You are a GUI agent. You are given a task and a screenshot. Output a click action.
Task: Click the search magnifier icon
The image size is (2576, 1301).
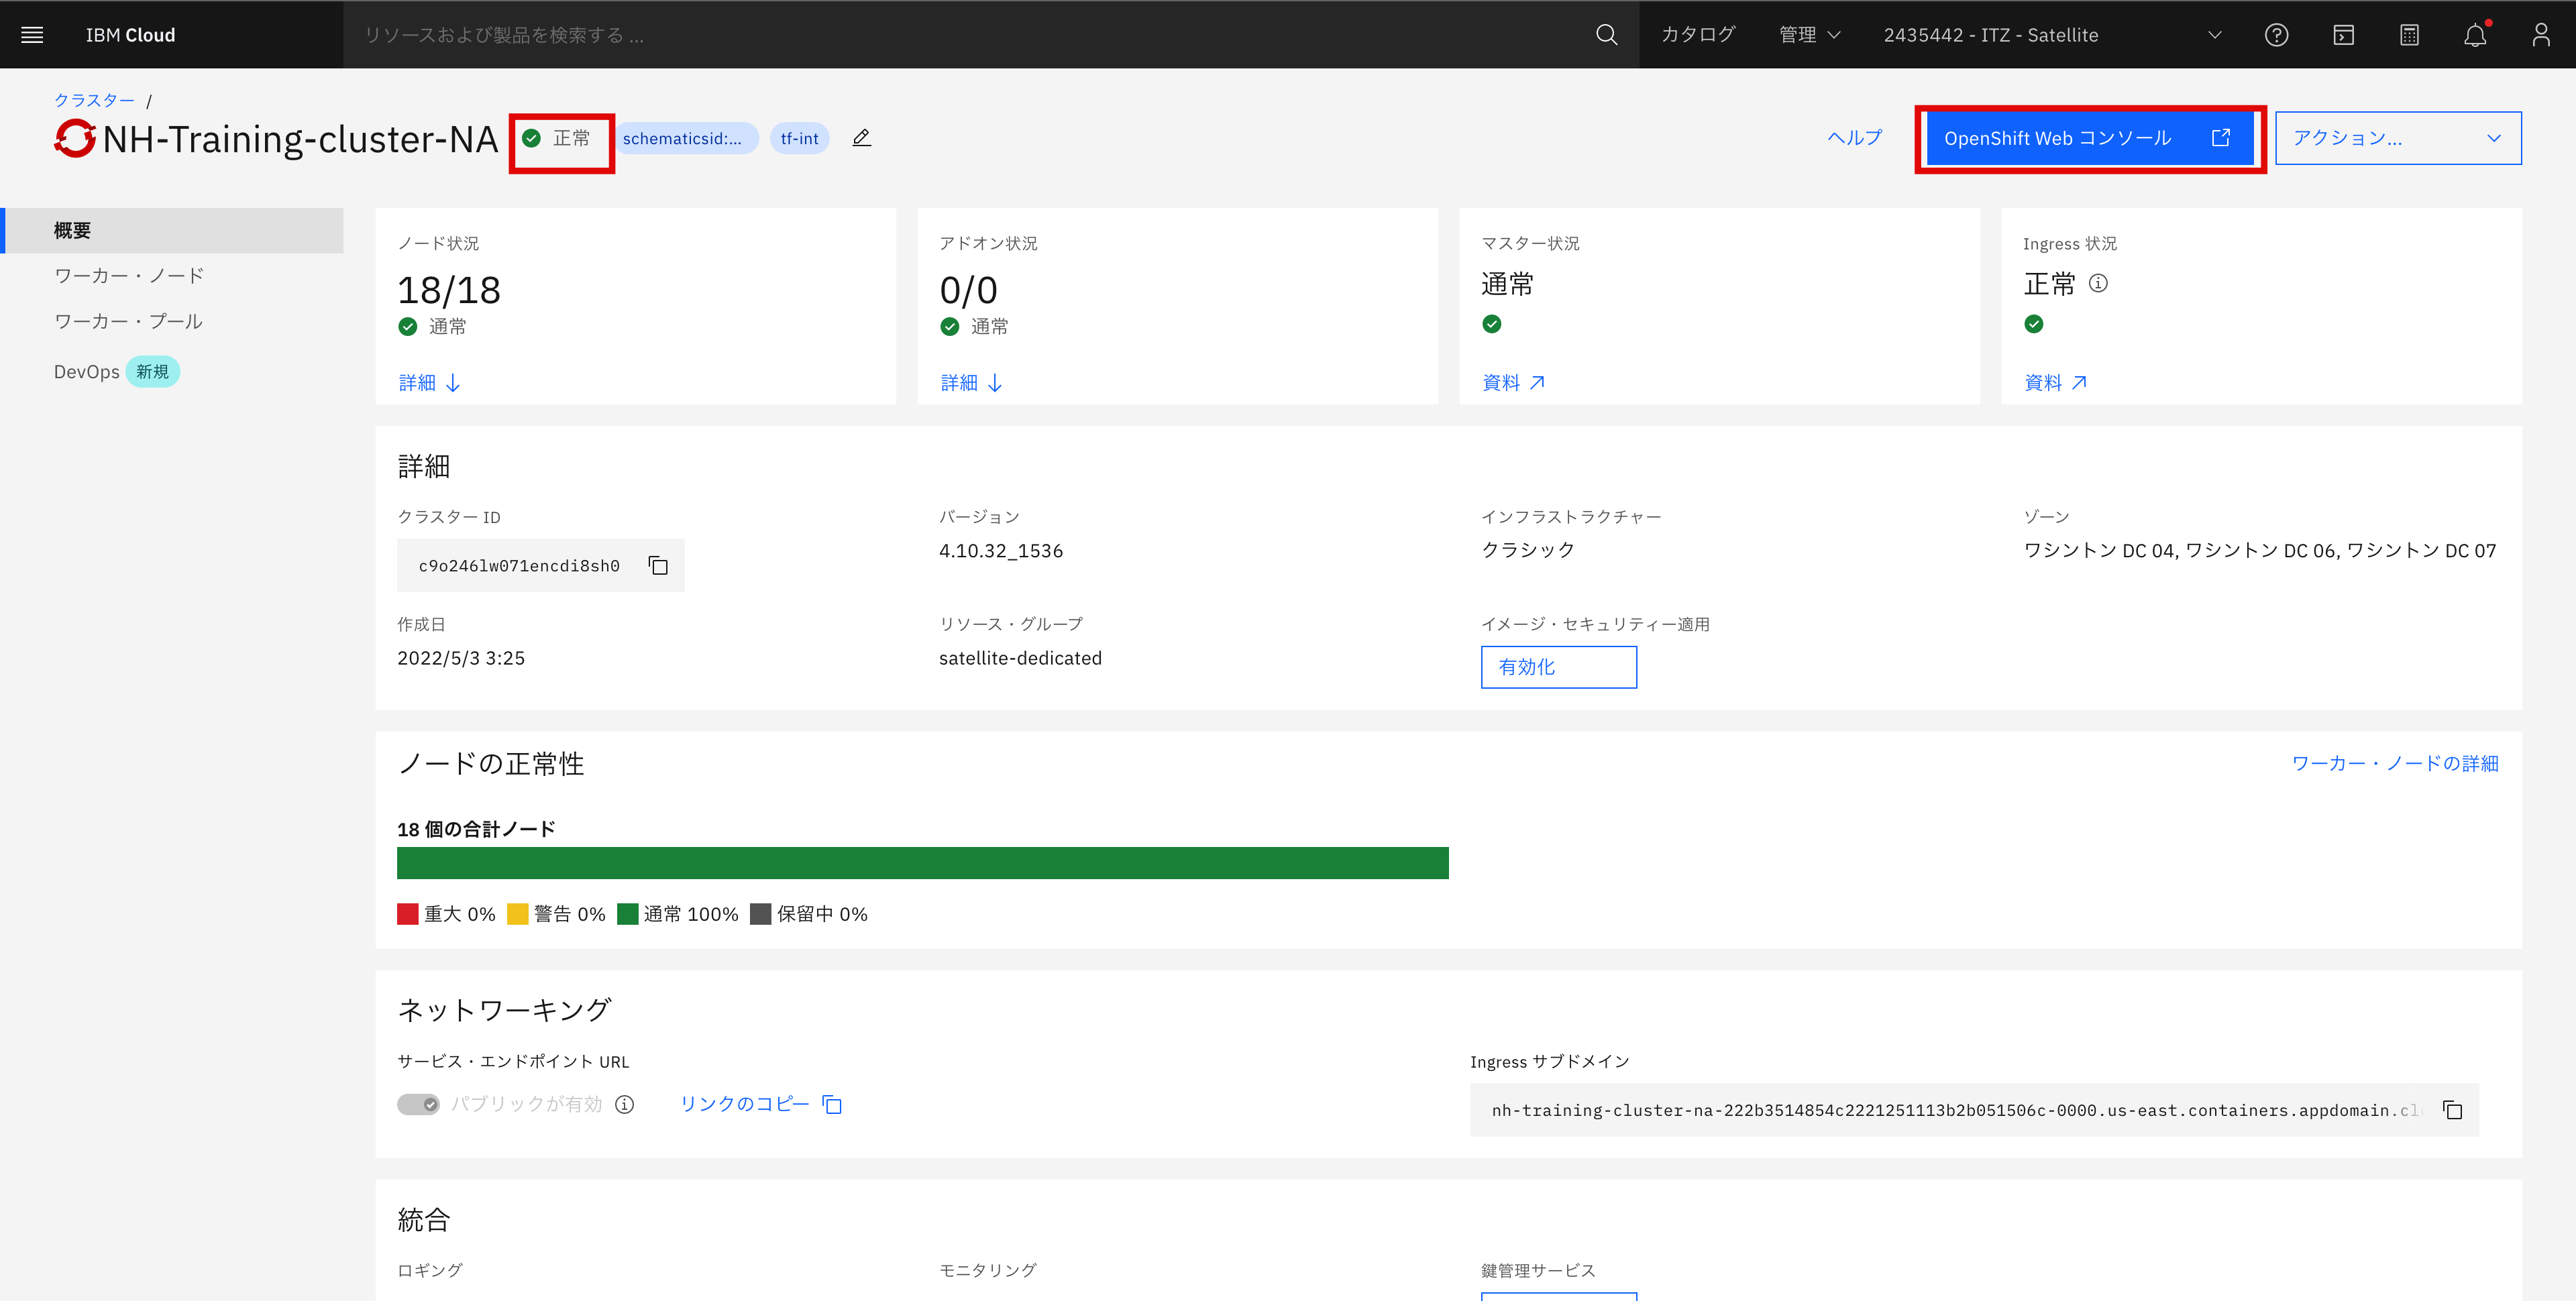(x=1606, y=34)
